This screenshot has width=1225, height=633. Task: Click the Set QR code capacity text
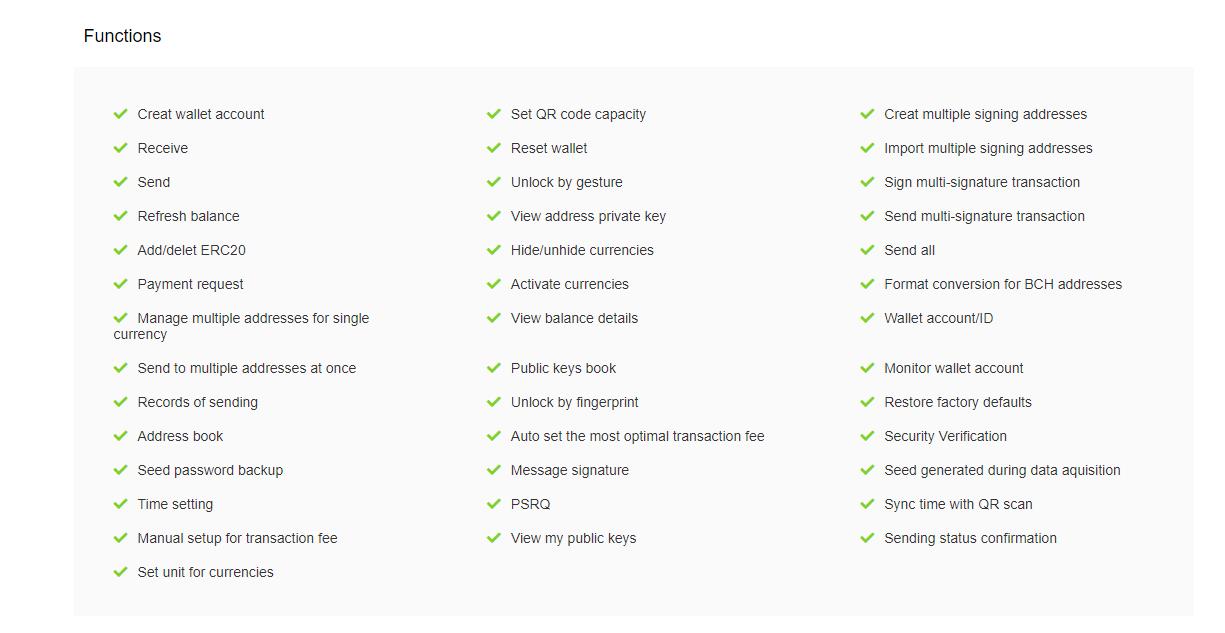click(578, 114)
